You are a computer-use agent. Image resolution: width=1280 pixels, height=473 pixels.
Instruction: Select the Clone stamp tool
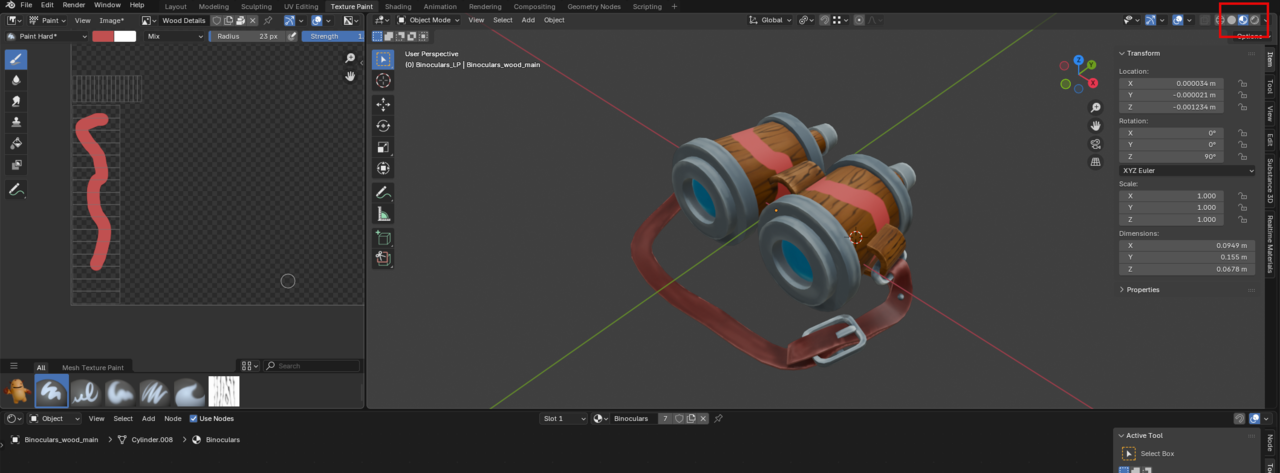click(x=16, y=122)
